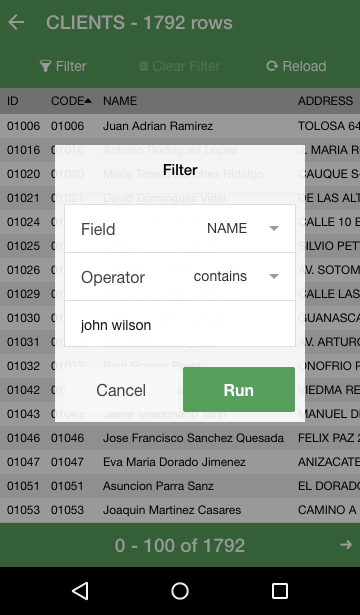
Task: Click address cell 'TOLOSA 64'
Action: (329, 126)
